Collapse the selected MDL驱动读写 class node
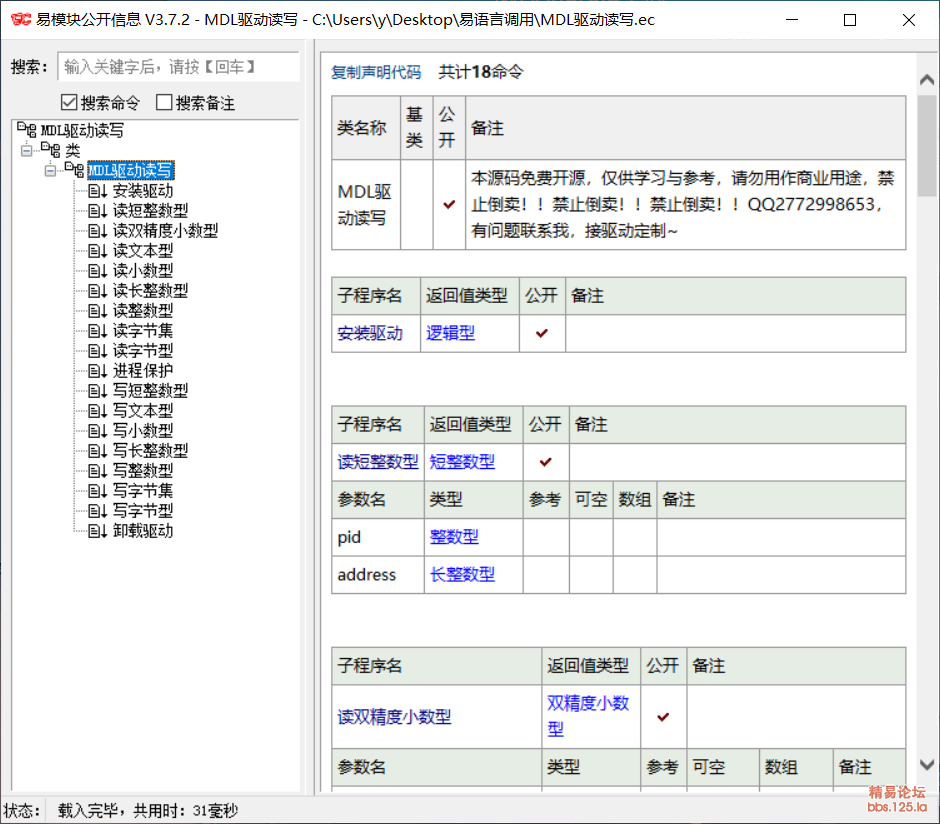This screenshot has width=940, height=824. tap(50, 171)
